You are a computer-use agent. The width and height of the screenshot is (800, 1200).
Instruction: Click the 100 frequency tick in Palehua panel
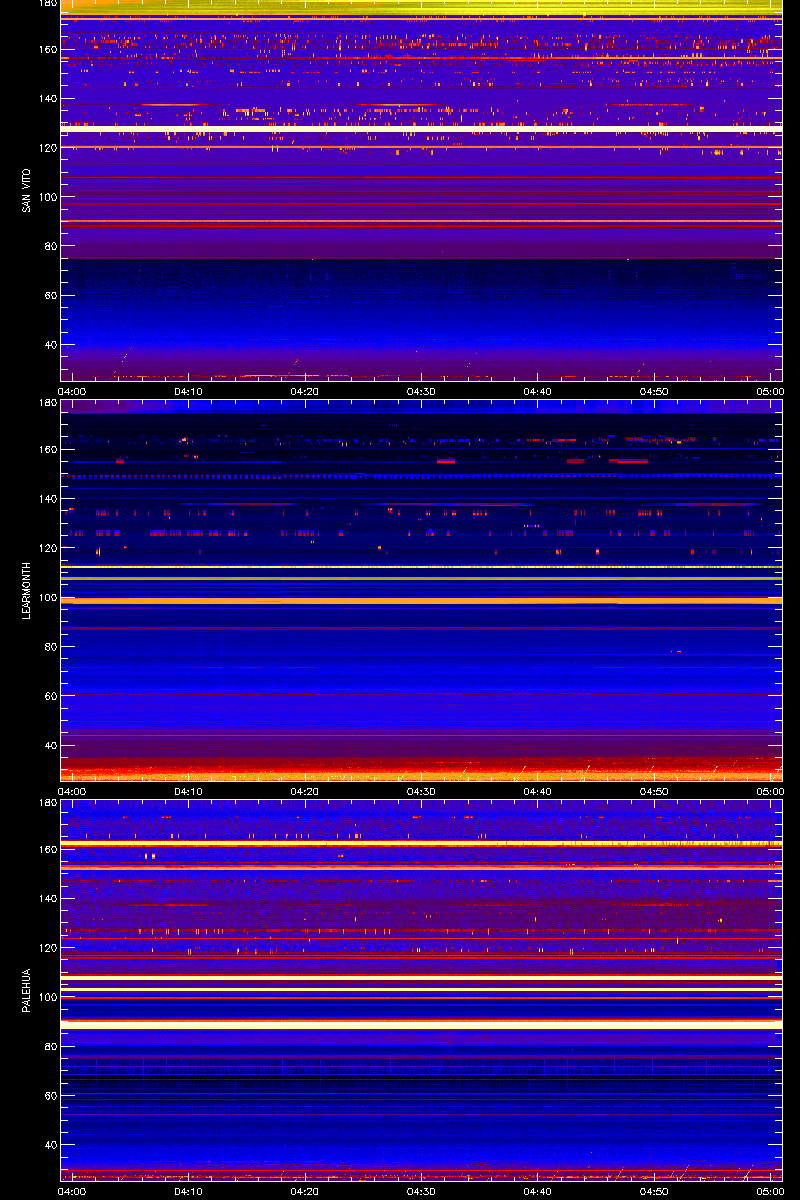click(x=48, y=997)
